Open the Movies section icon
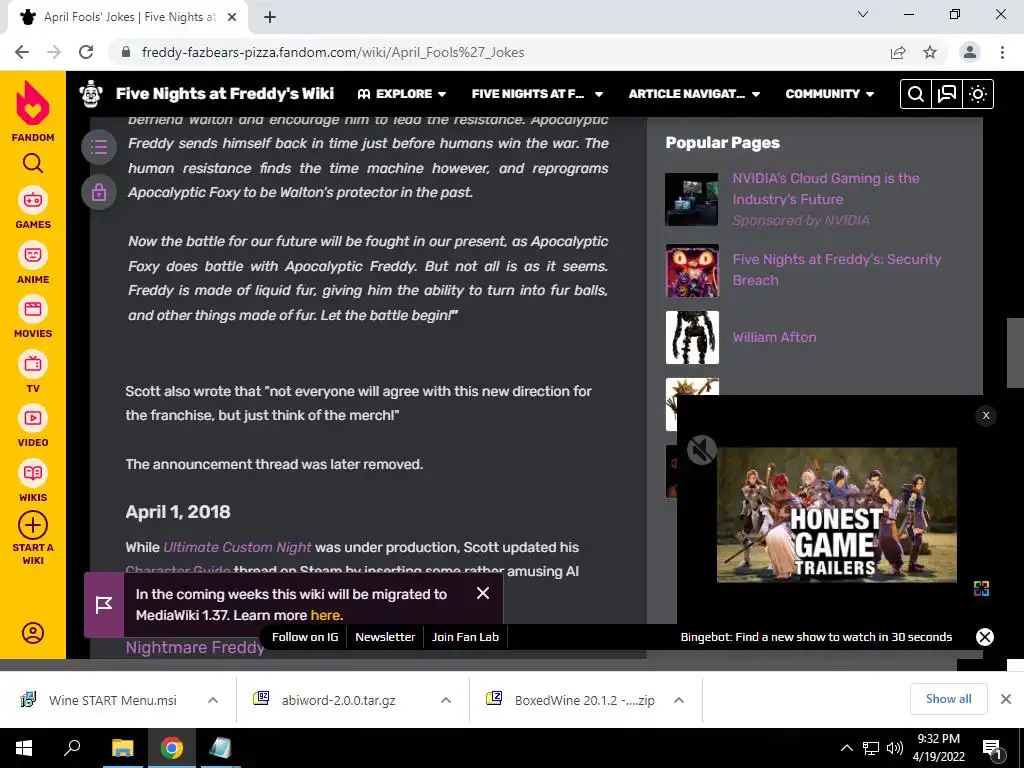The width and height of the screenshot is (1024, 768). (x=33, y=309)
